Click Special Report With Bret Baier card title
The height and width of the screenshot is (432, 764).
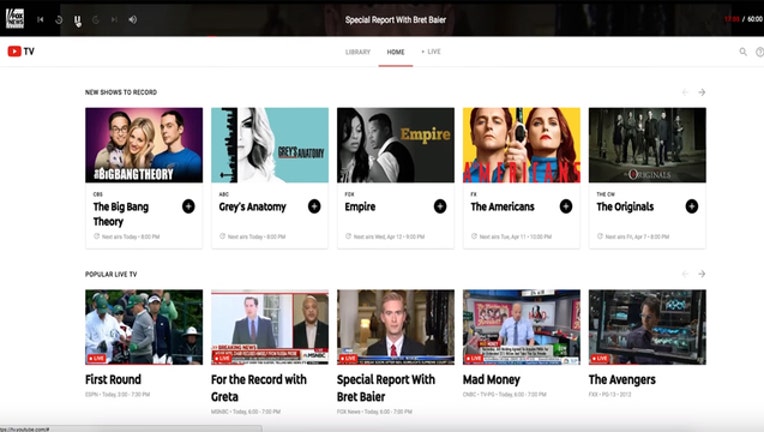coord(386,388)
